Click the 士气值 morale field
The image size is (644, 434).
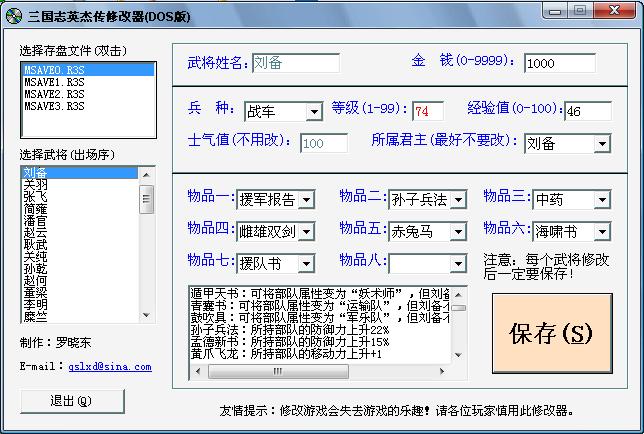click(x=324, y=143)
